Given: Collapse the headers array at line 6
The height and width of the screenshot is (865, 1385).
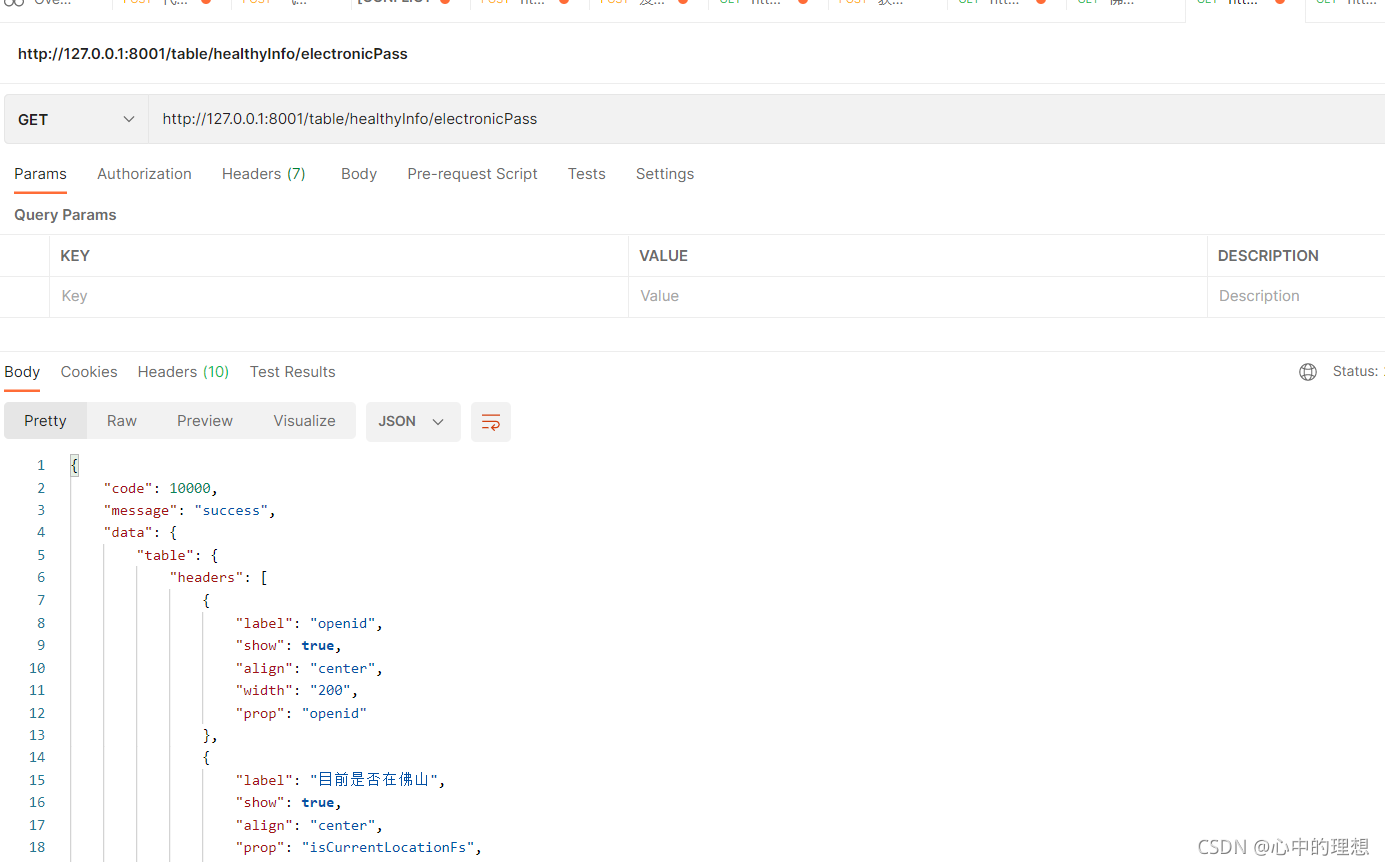Looking at the screenshot, I should [58, 577].
